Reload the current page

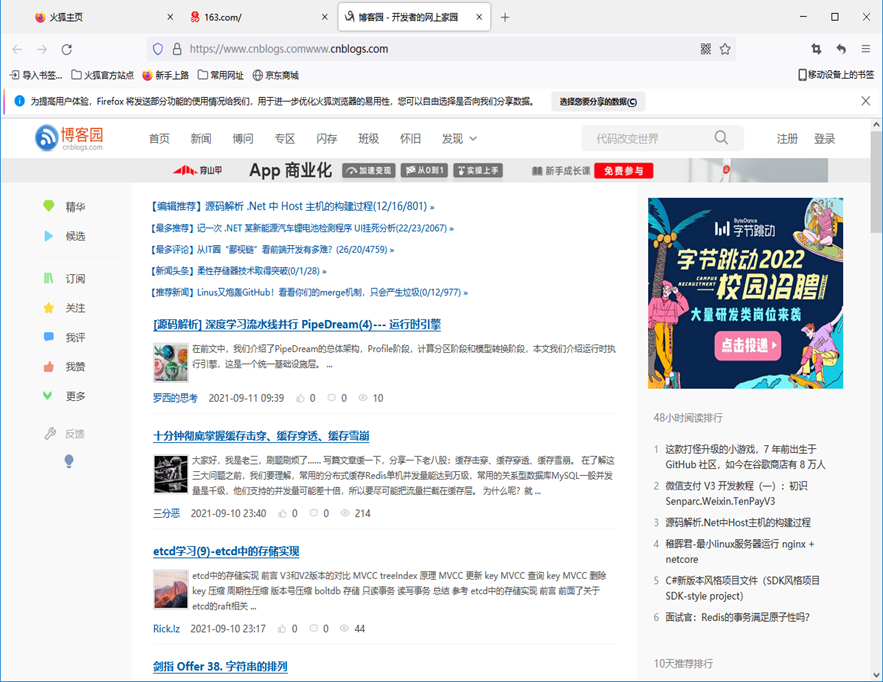pos(66,50)
